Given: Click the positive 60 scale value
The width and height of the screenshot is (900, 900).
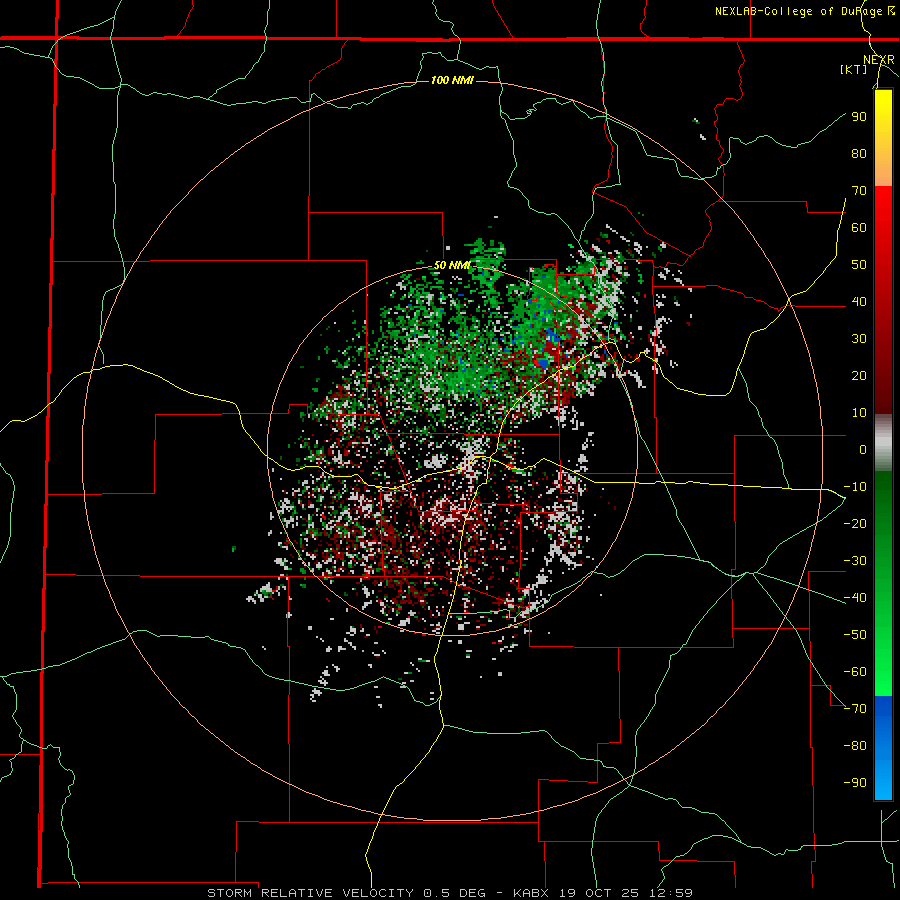Looking at the screenshot, I should click(859, 227).
